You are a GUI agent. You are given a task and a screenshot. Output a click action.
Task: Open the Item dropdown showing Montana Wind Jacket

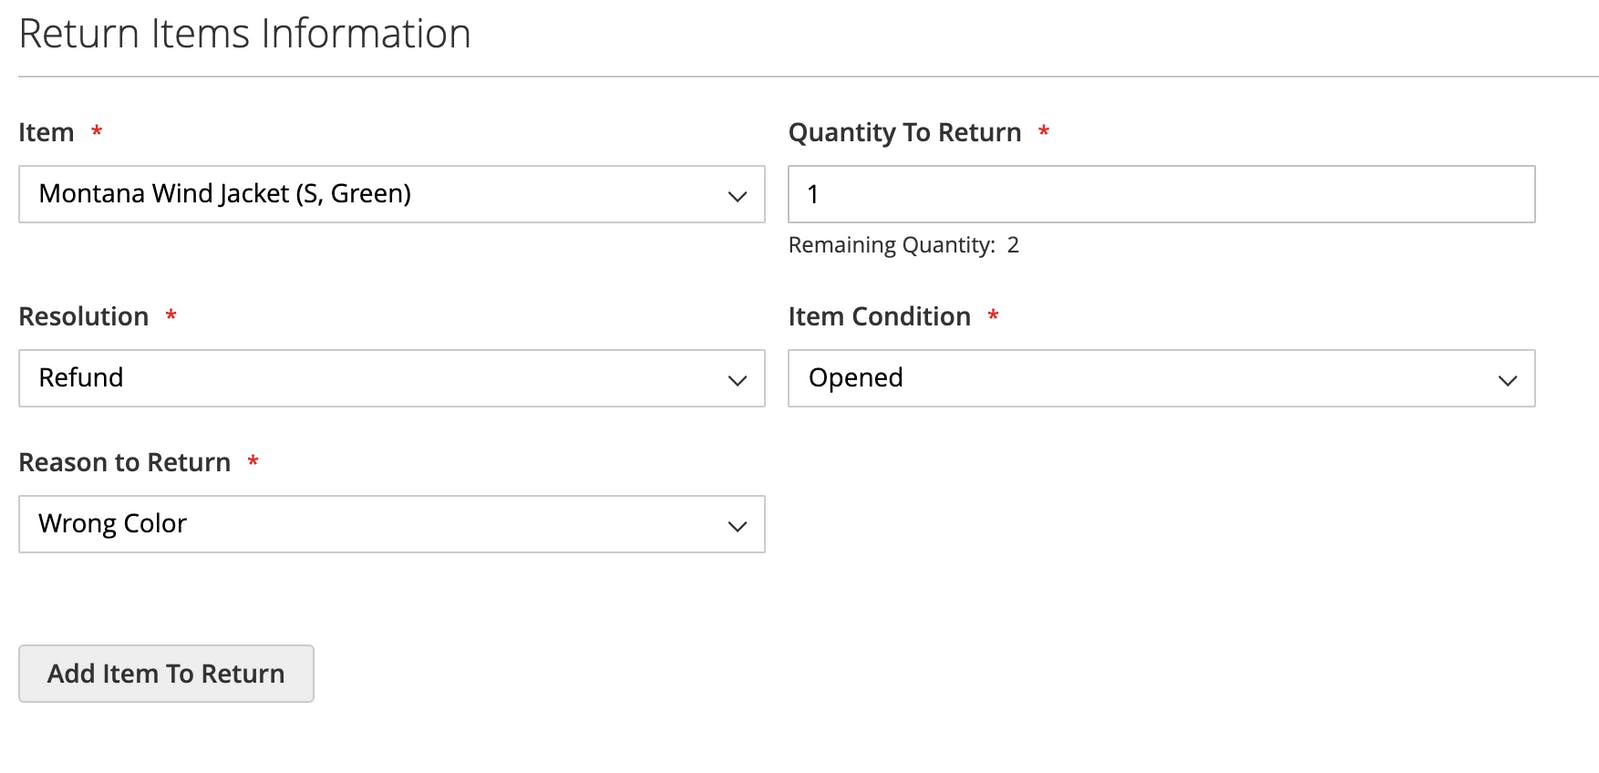[392, 194]
